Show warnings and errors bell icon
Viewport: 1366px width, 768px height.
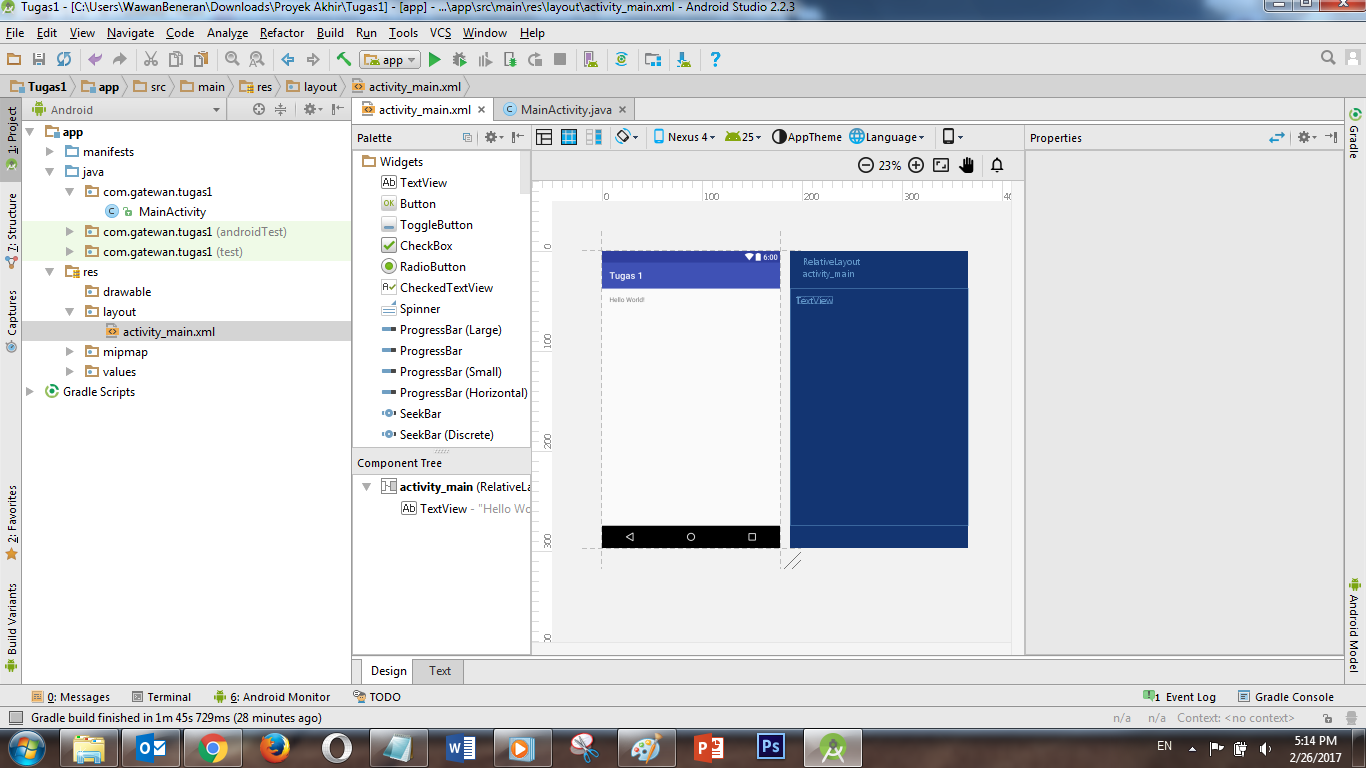coord(997,165)
